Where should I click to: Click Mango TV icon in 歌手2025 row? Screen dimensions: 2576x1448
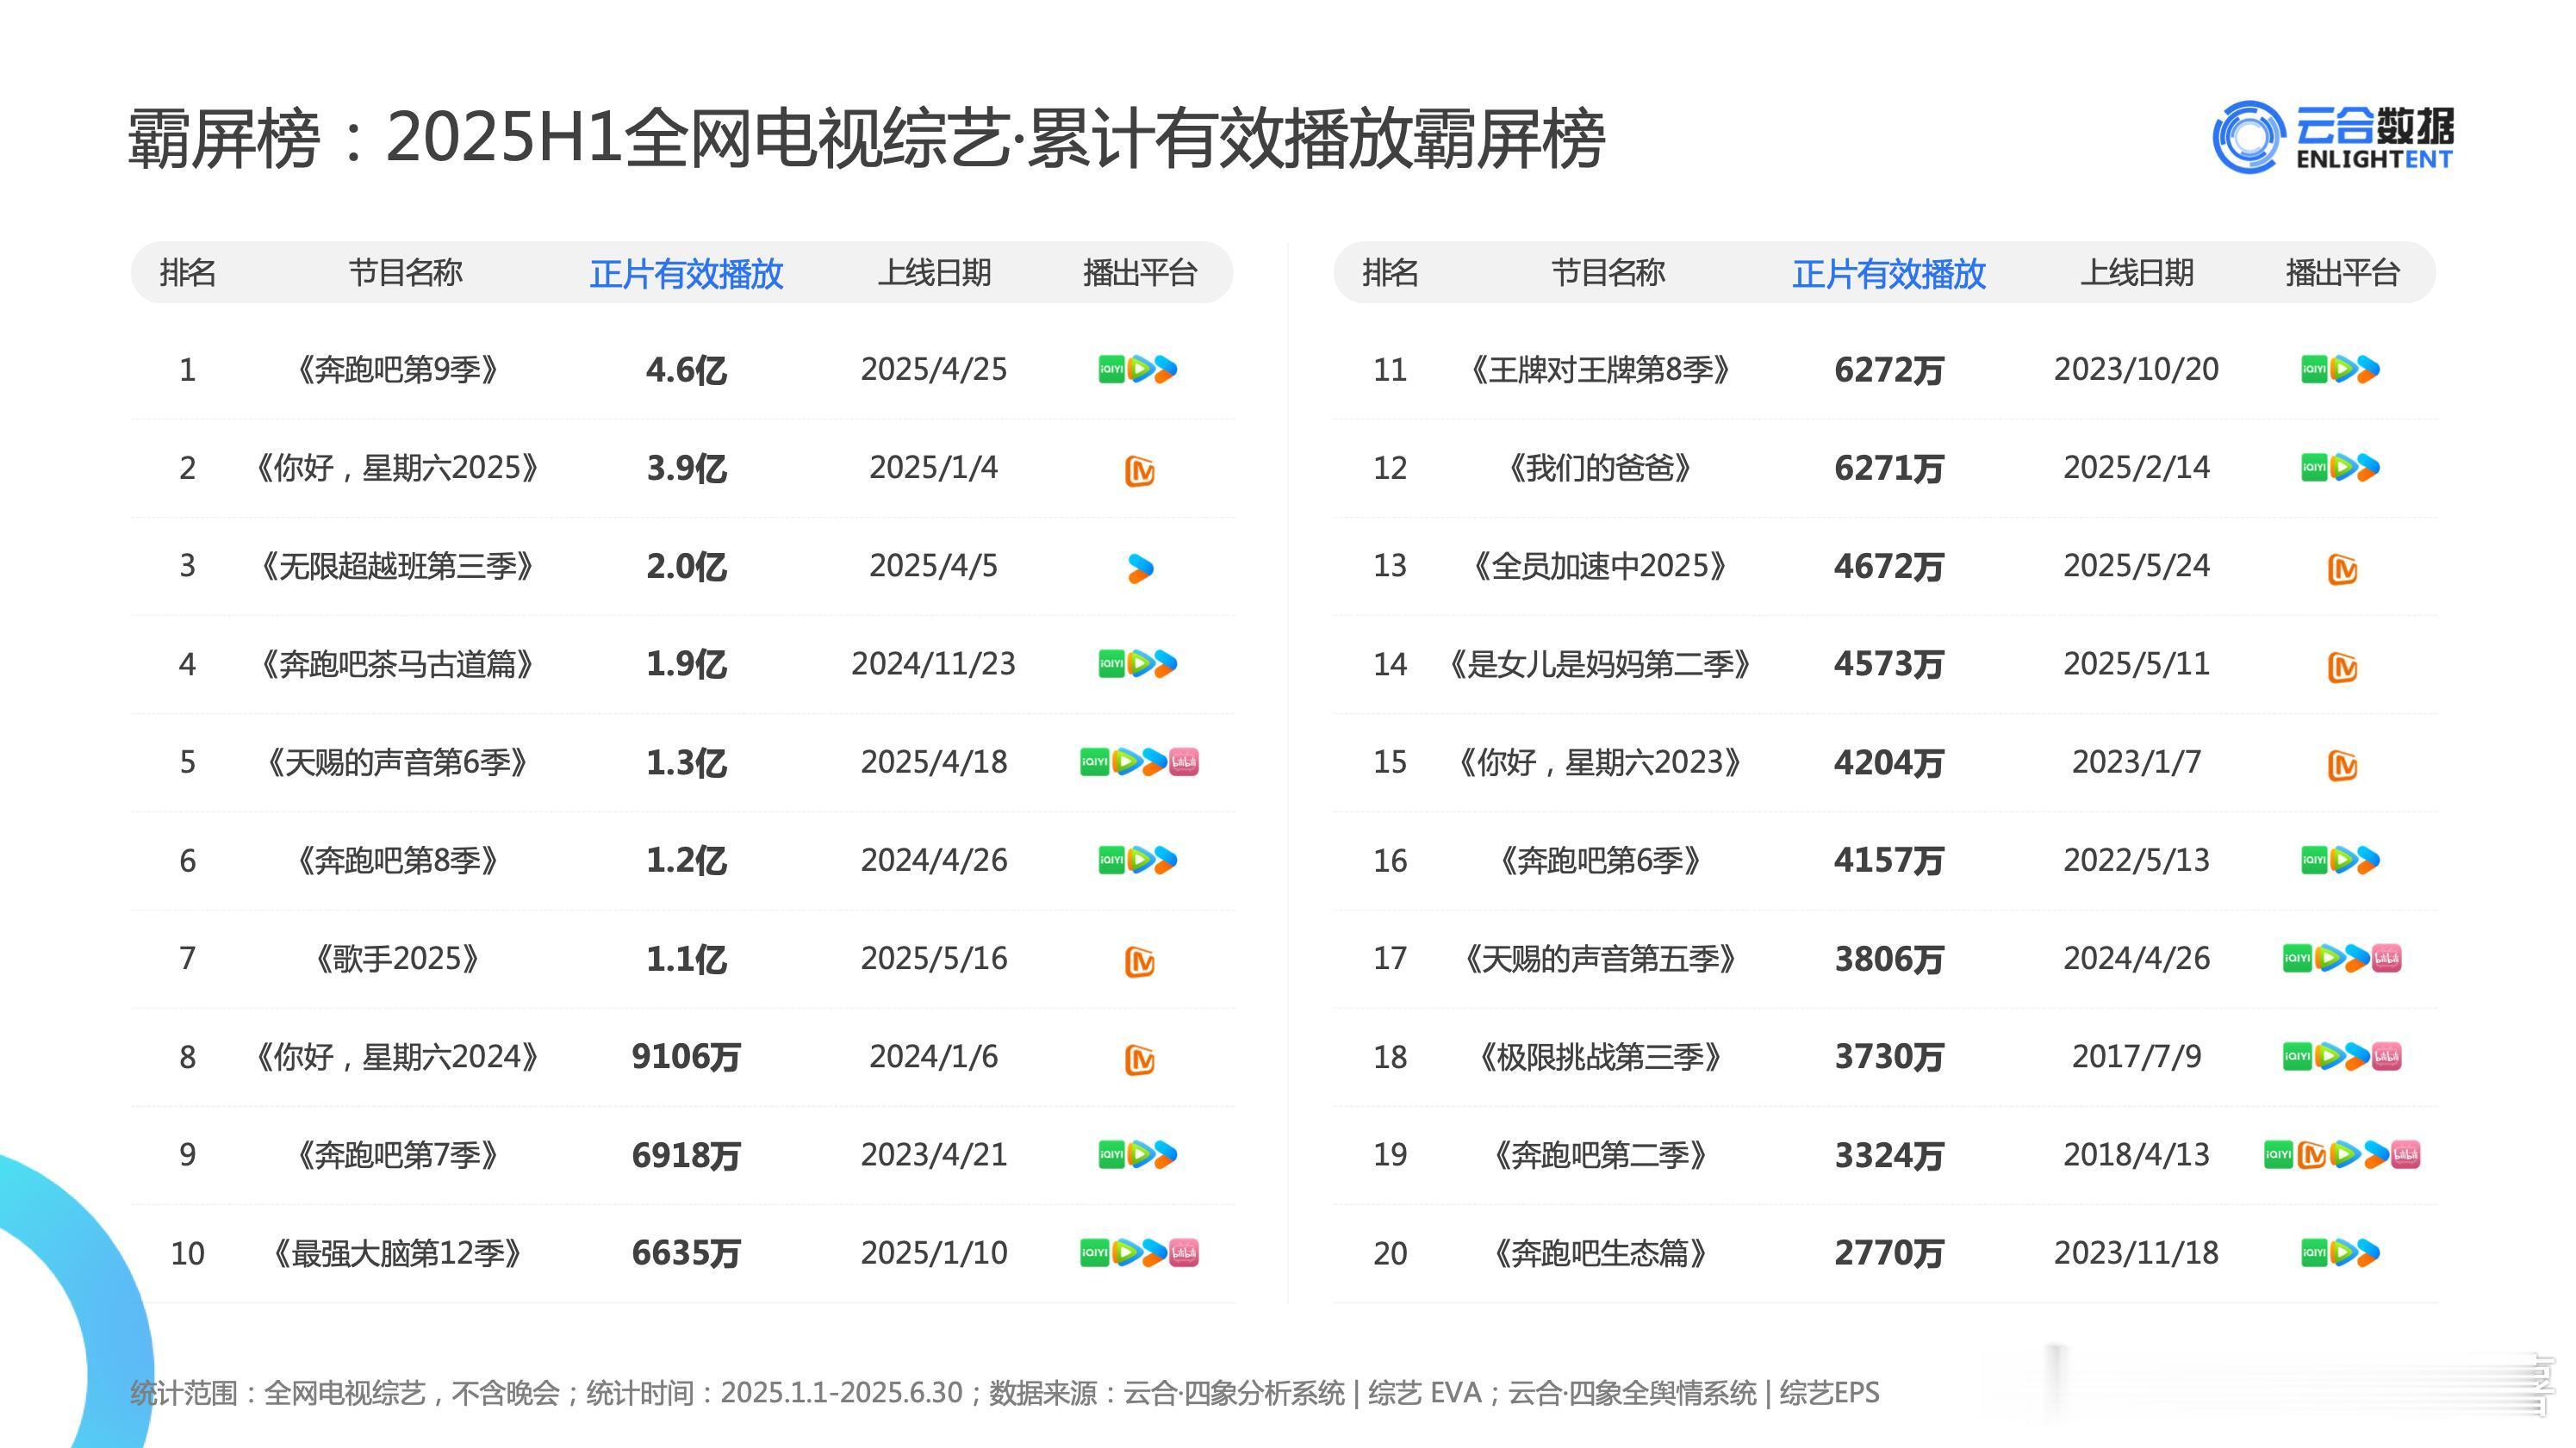click(x=1140, y=962)
